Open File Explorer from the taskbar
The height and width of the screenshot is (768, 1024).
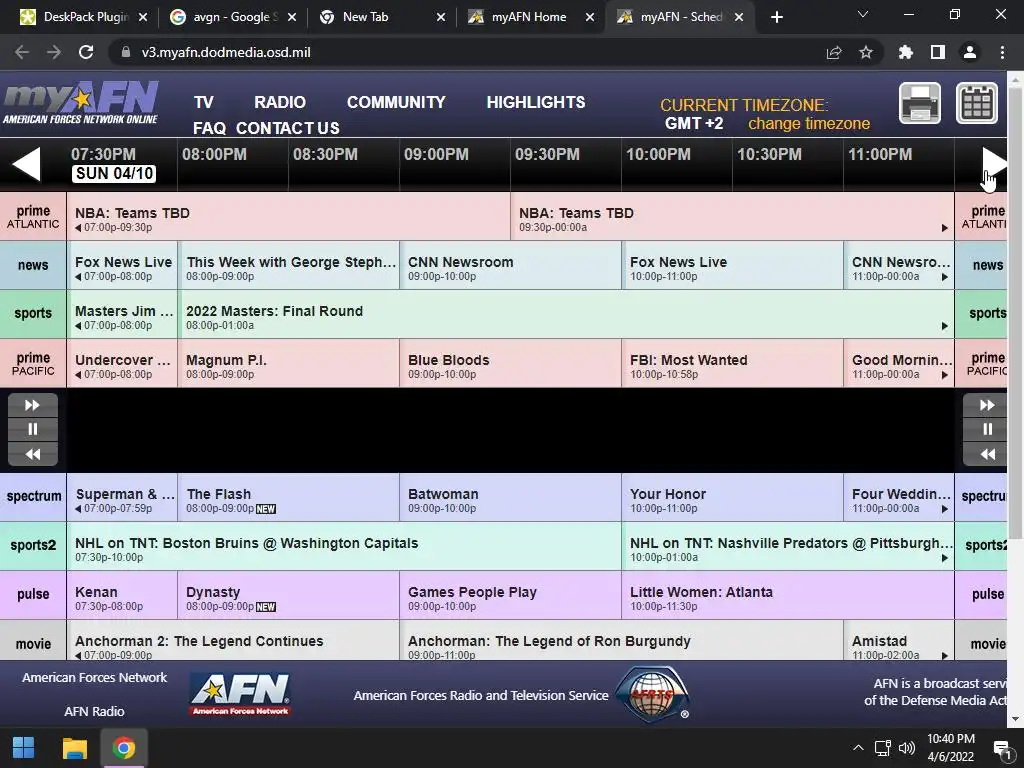point(74,748)
